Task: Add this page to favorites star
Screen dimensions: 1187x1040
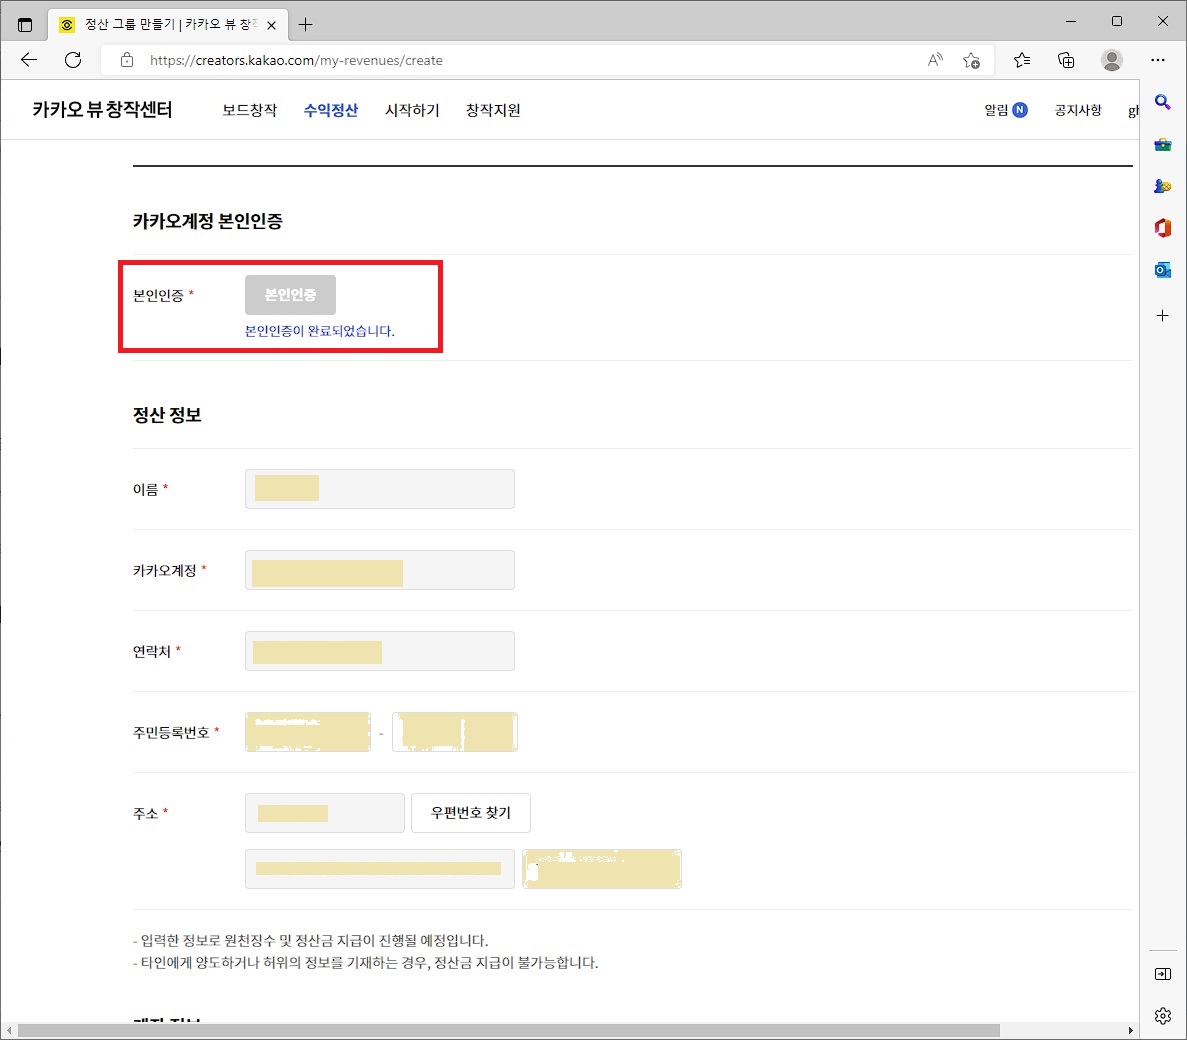Action: pos(971,60)
